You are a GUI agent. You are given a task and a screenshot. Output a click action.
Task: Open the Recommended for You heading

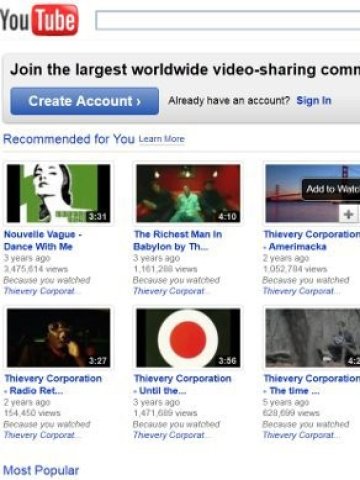(69, 139)
